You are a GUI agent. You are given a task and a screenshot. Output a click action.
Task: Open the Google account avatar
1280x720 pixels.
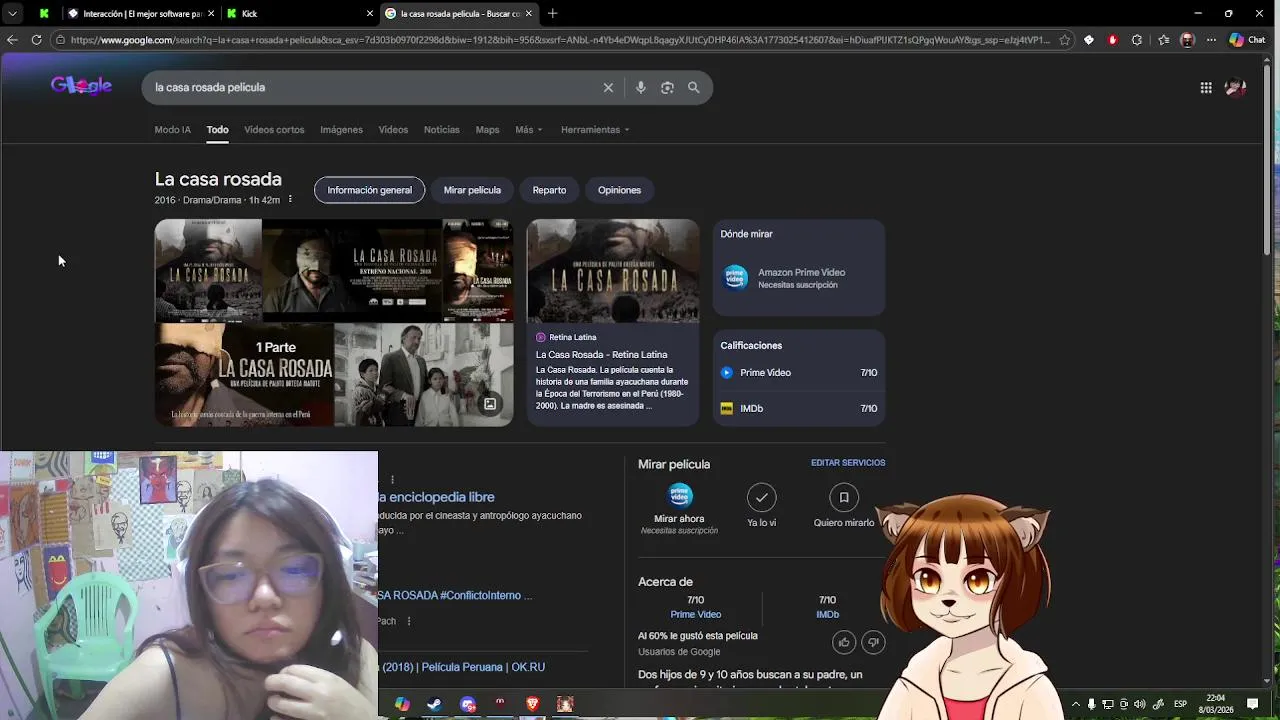pyautogui.click(x=1236, y=87)
